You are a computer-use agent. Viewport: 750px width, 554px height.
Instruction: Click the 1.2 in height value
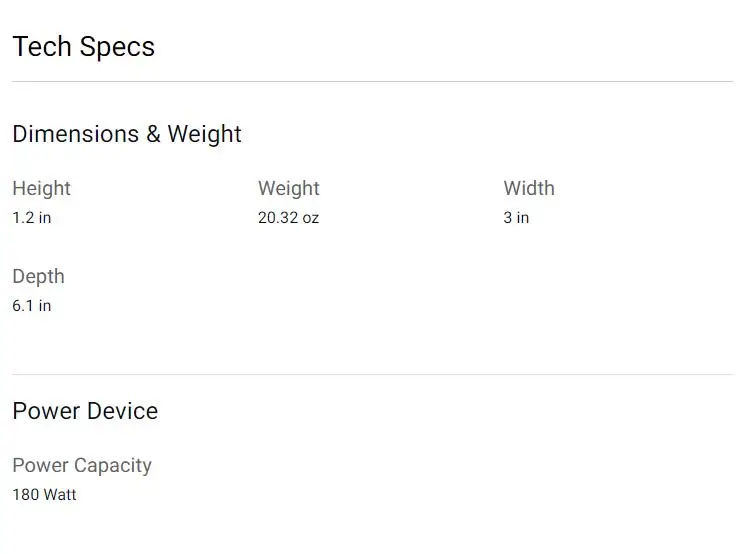tap(31, 218)
